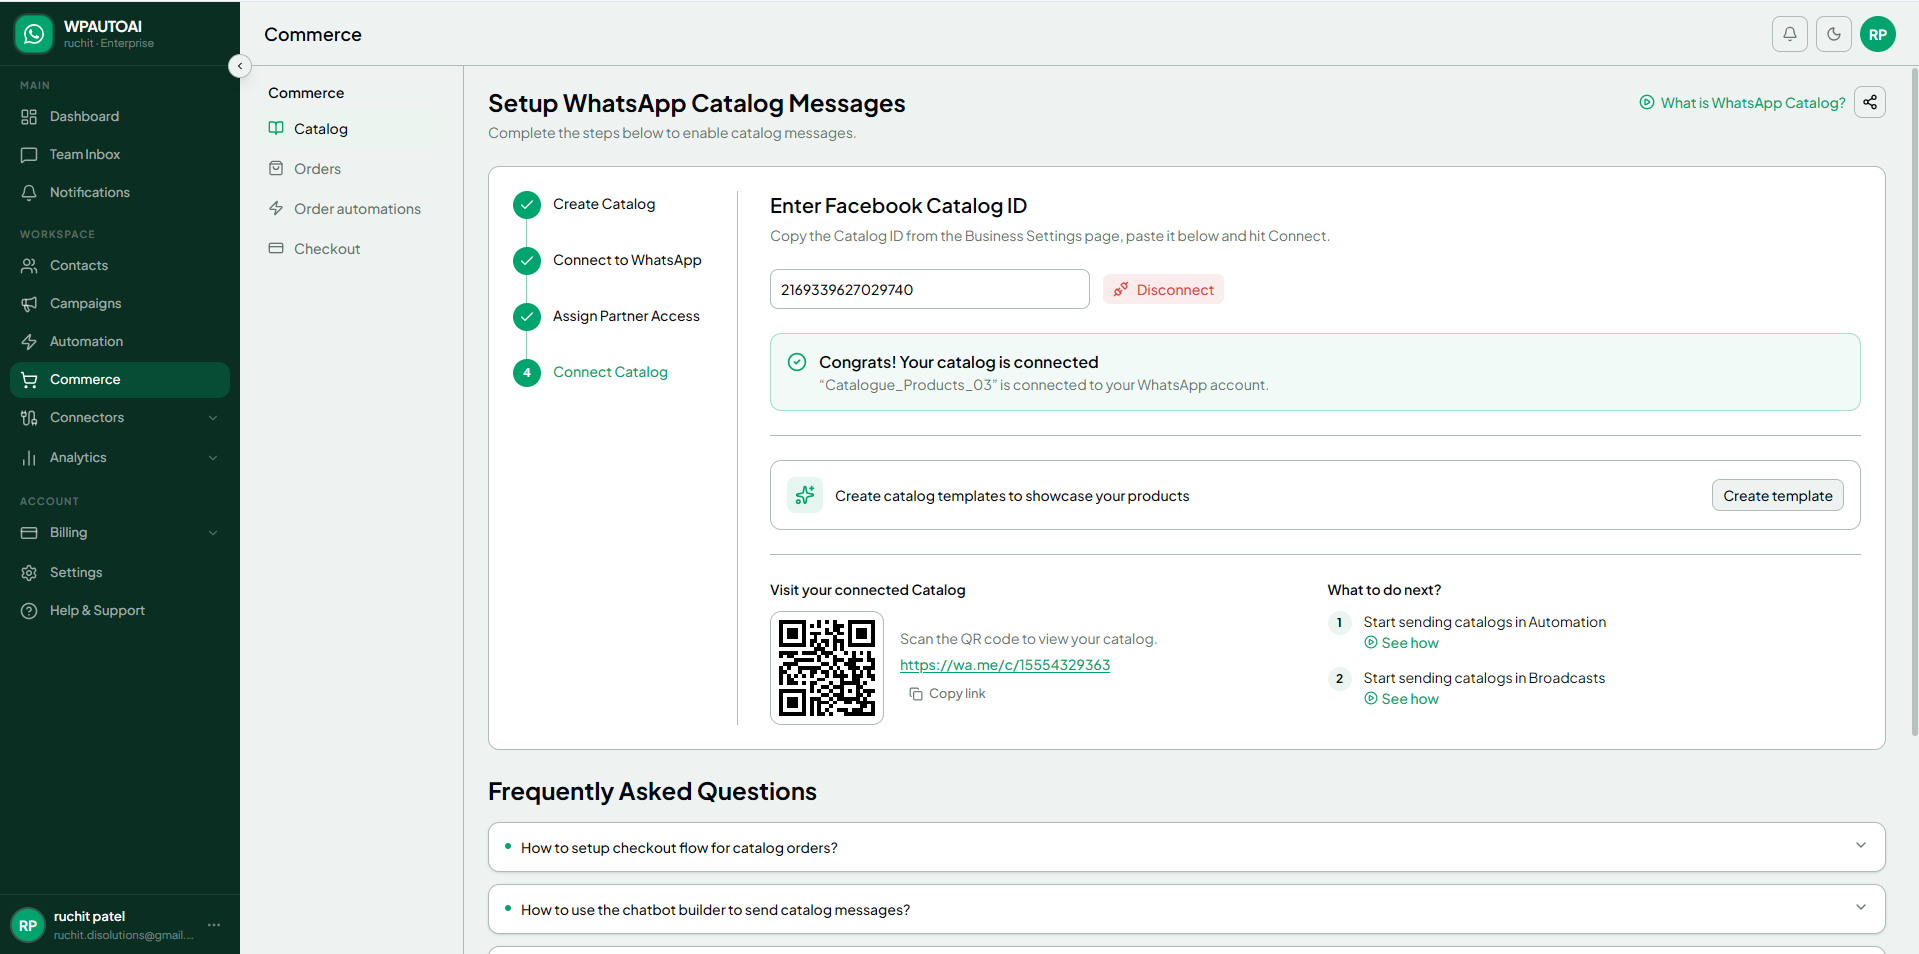Click the share icon beside What is WhatsApp Catalog
Image resolution: width=1919 pixels, height=954 pixels.
click(x=1870, y=102)
